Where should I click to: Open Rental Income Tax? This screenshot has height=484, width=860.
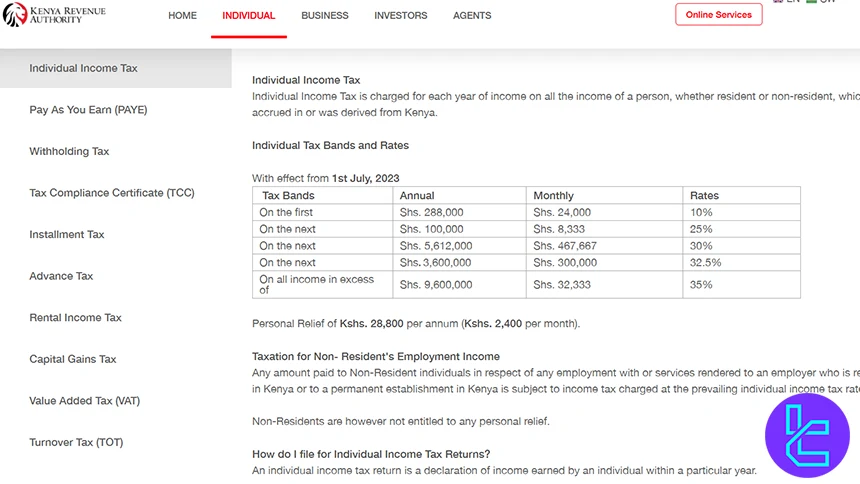point(75,318)
